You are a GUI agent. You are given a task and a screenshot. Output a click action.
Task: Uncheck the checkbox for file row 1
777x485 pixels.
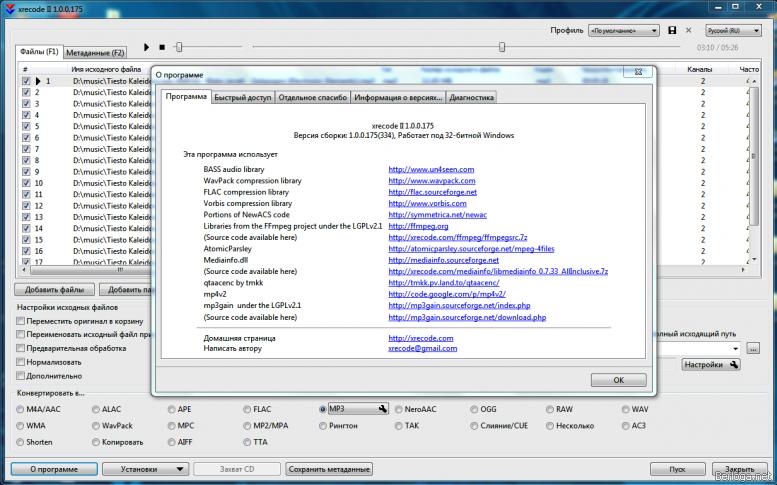26,81
